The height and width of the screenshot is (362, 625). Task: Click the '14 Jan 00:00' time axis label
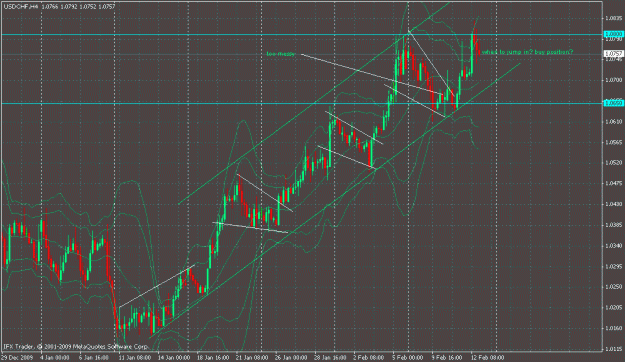click(x=173, y=357)
